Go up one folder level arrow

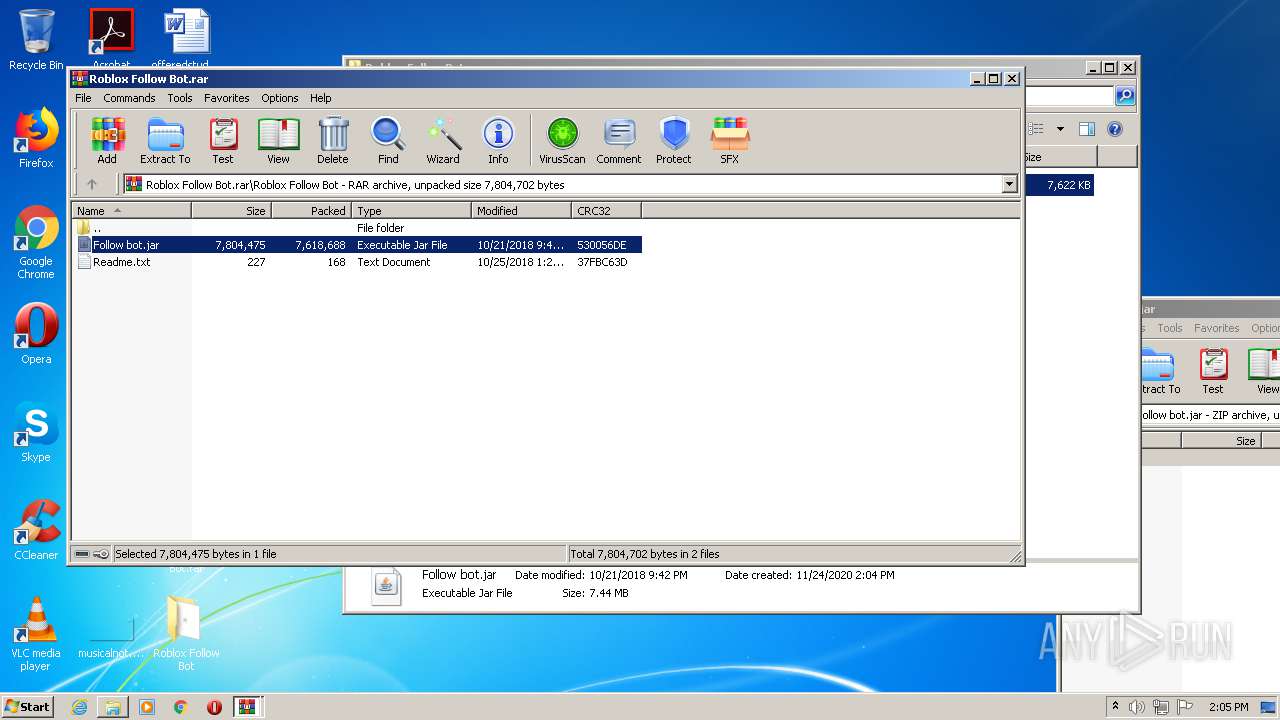[x=92, y=184]
